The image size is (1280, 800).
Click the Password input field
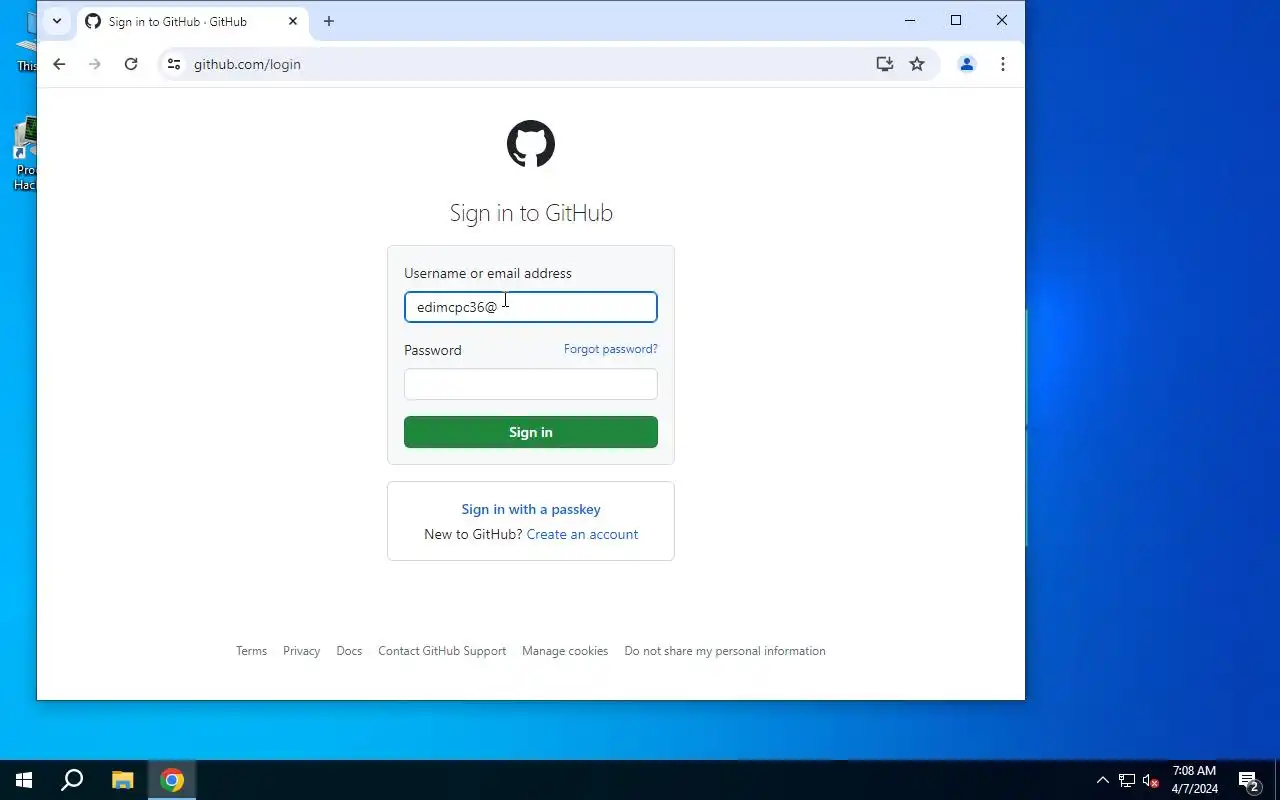531,384
